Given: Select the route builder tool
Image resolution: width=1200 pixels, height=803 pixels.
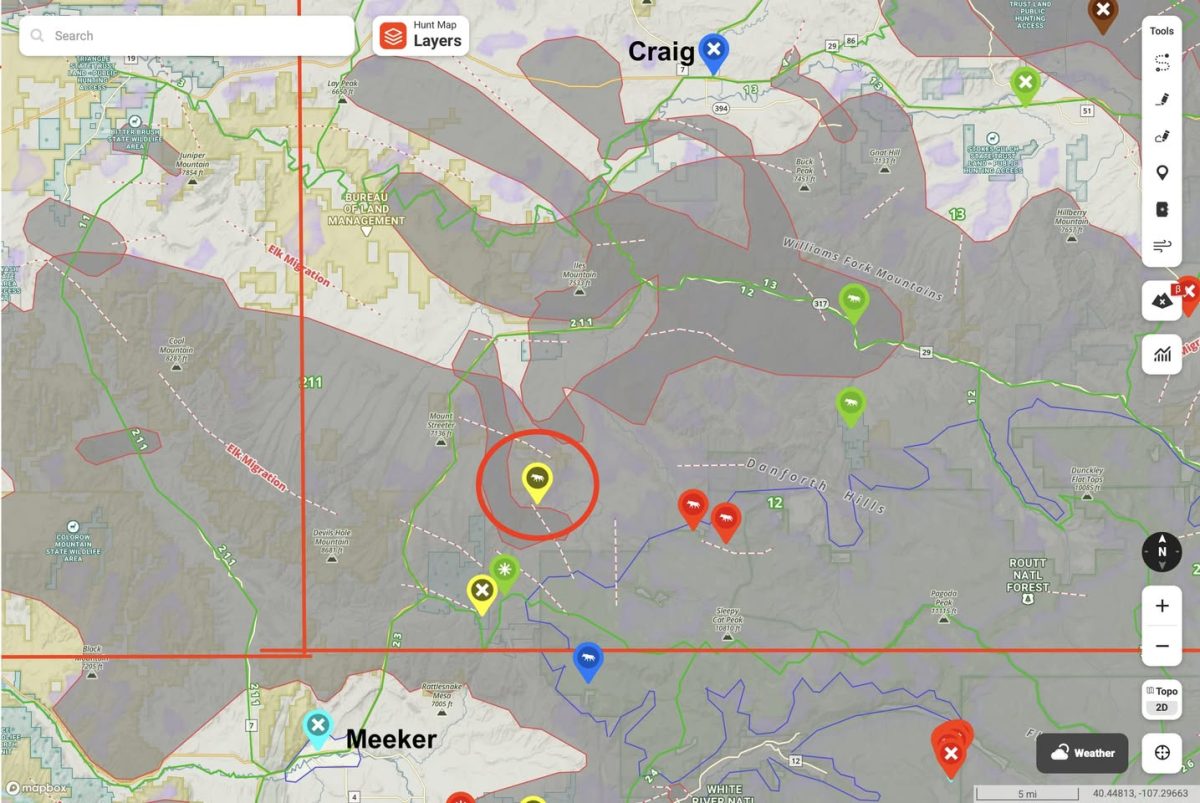Looking at the screenshot, I should (x=1161, y=63).
